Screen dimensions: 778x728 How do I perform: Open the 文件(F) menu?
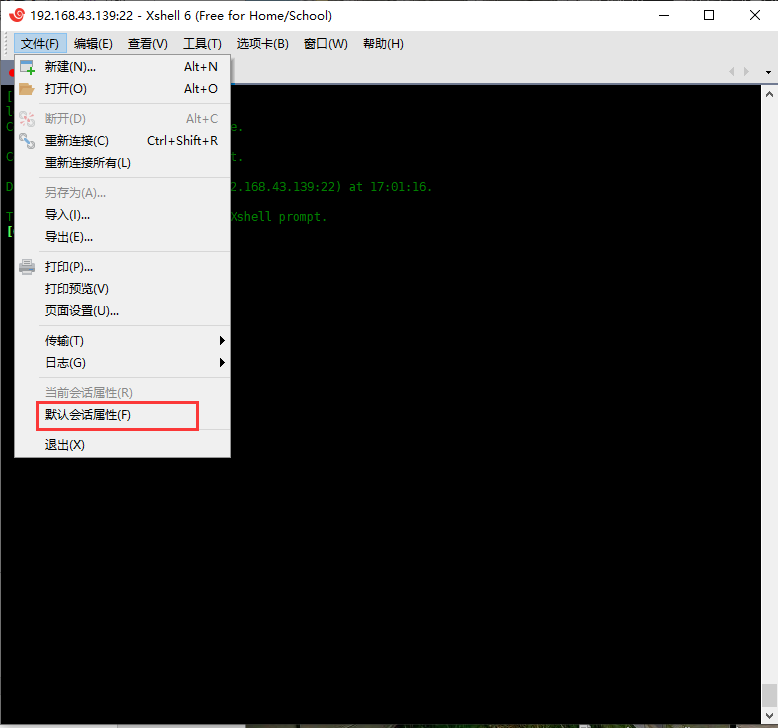[x=40, y=44]
